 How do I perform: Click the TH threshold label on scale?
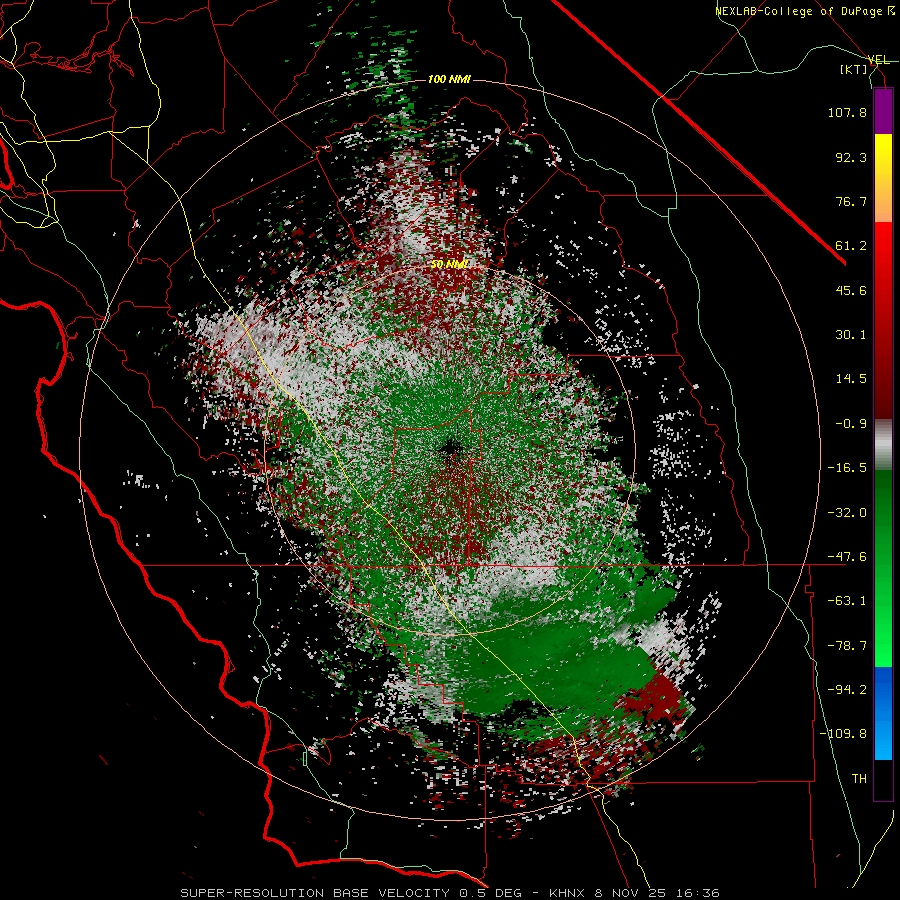pos(859,779)
